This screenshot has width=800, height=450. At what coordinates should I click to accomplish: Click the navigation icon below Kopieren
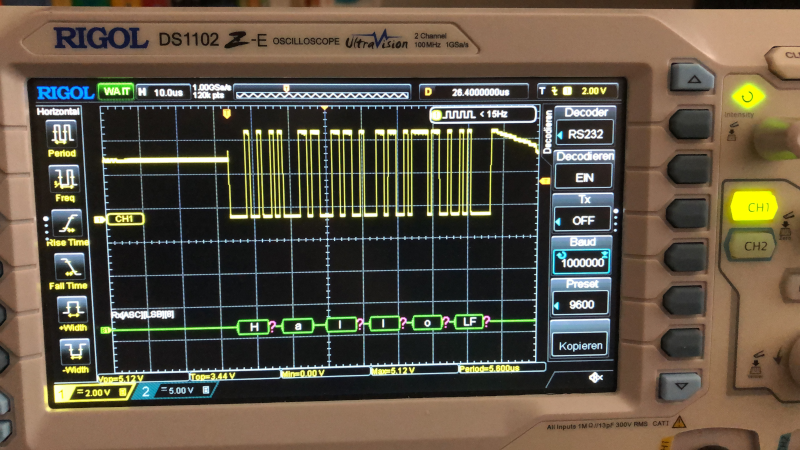click(595, 378)
